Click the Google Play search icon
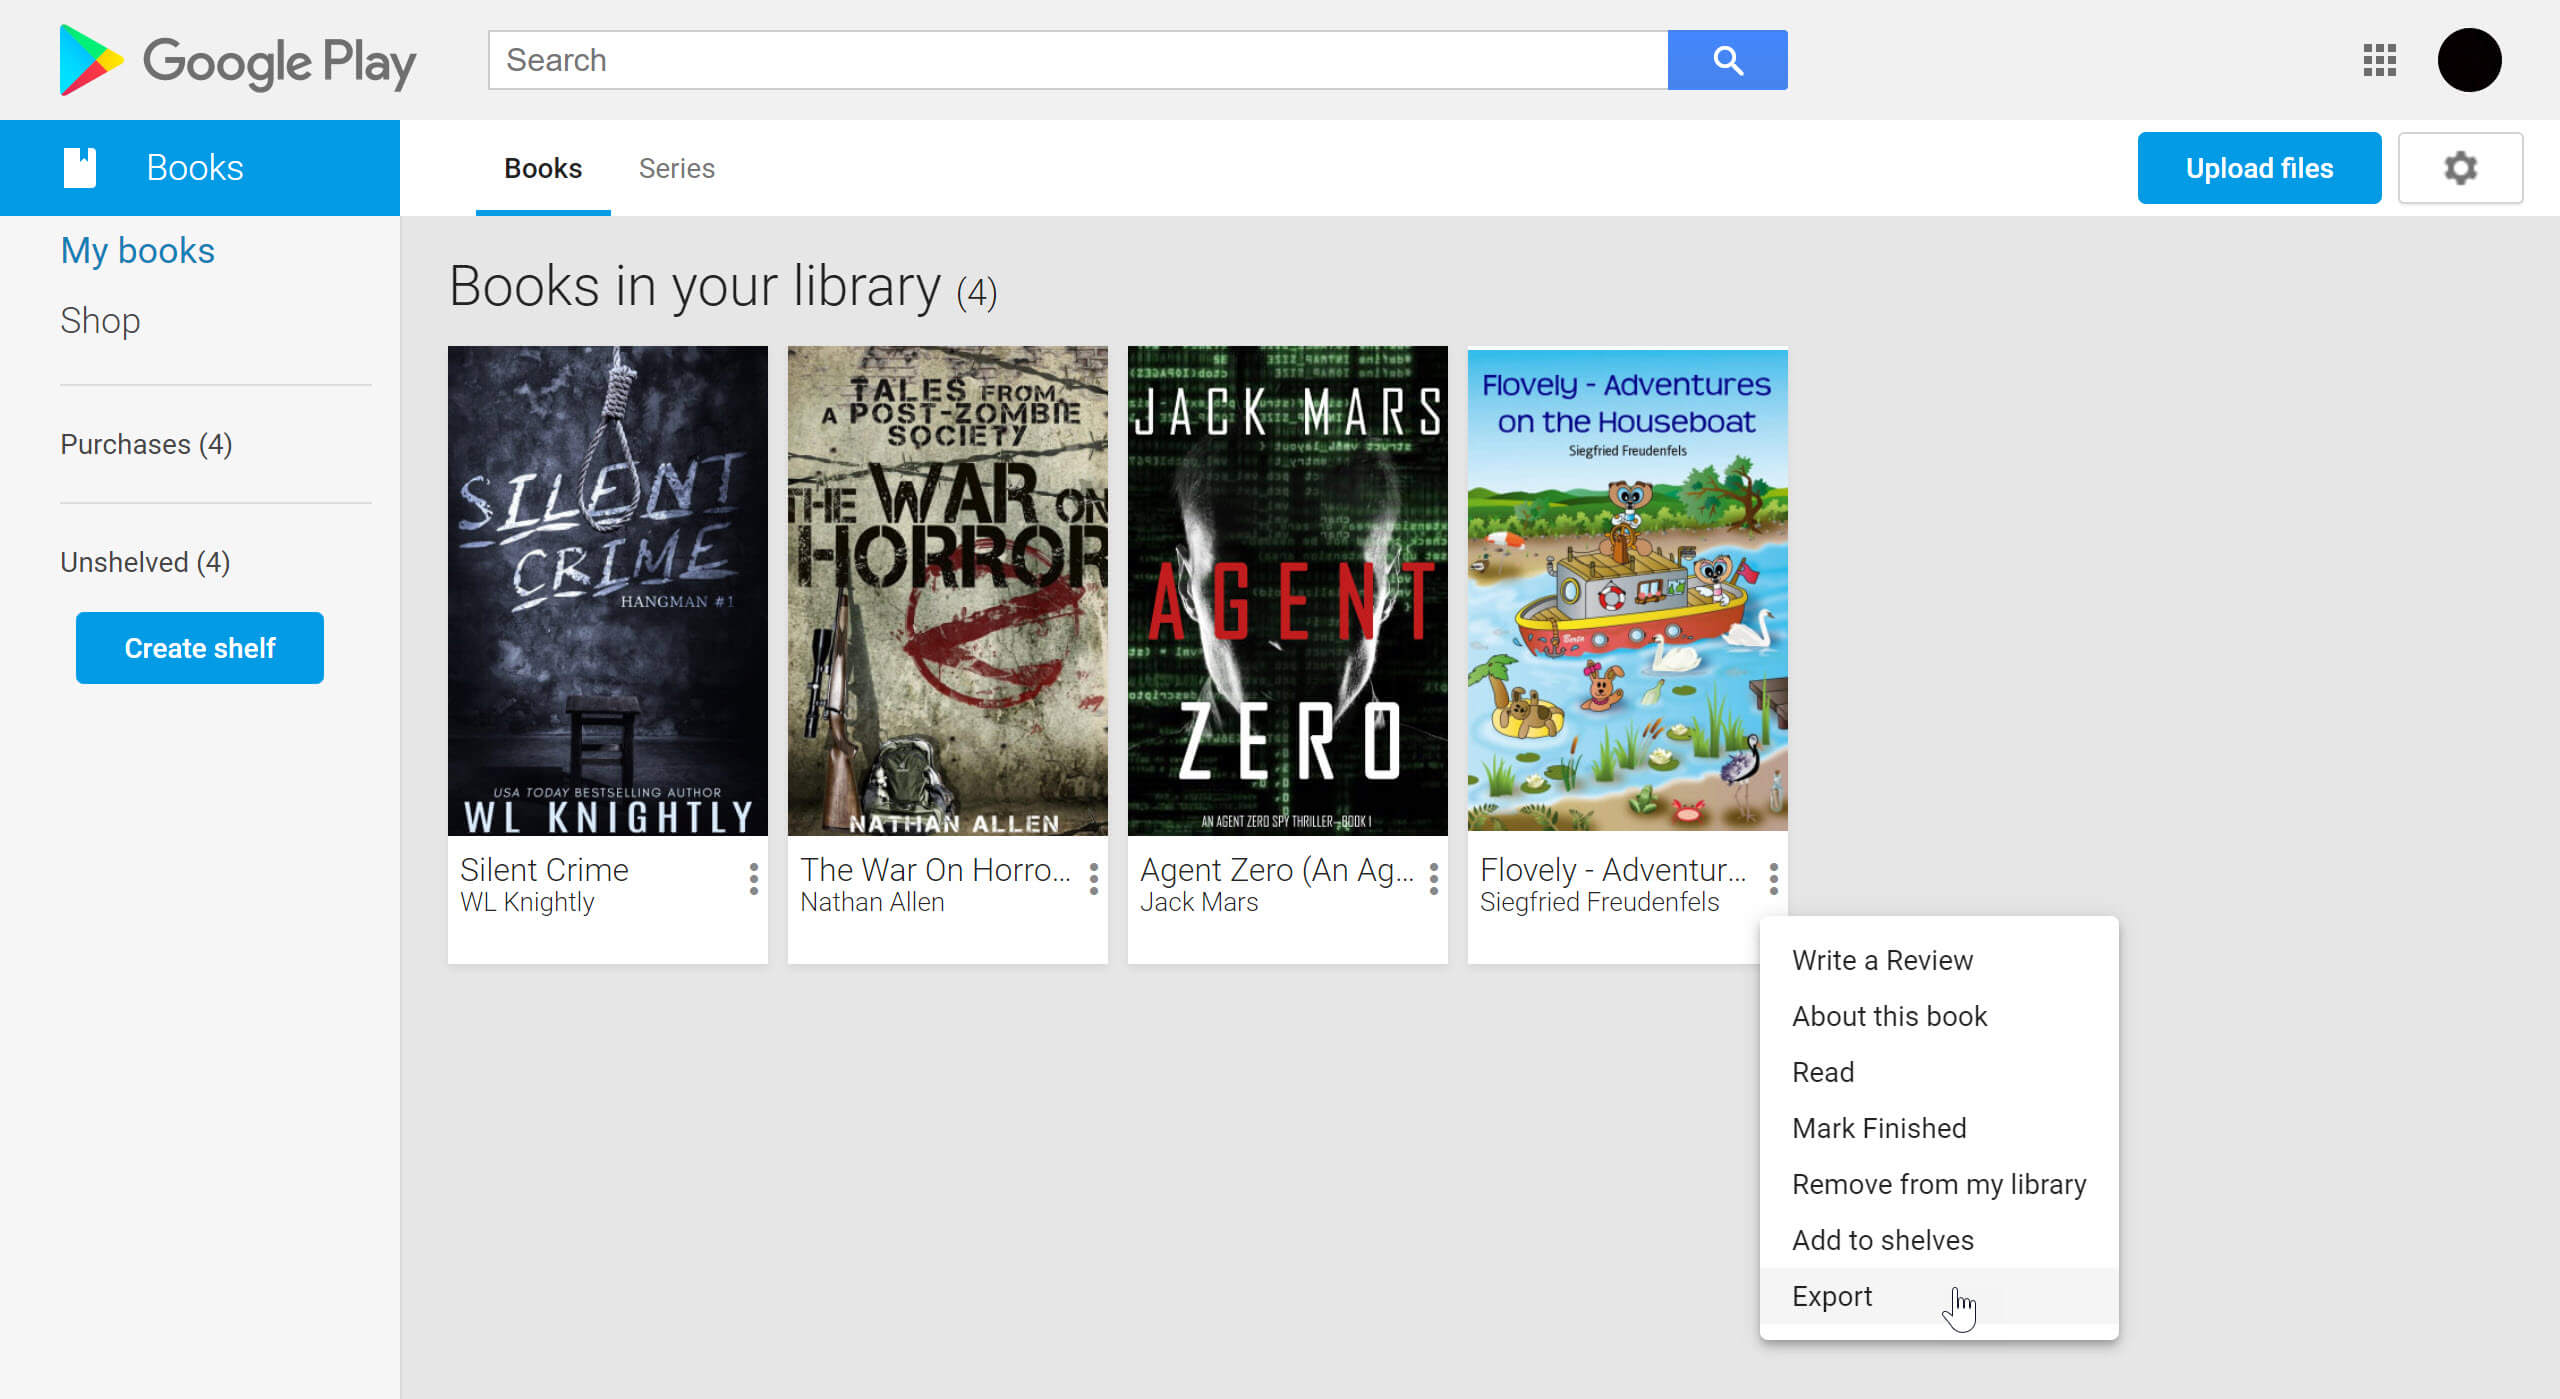The image size is (2560, 1399). point(1728,60)
